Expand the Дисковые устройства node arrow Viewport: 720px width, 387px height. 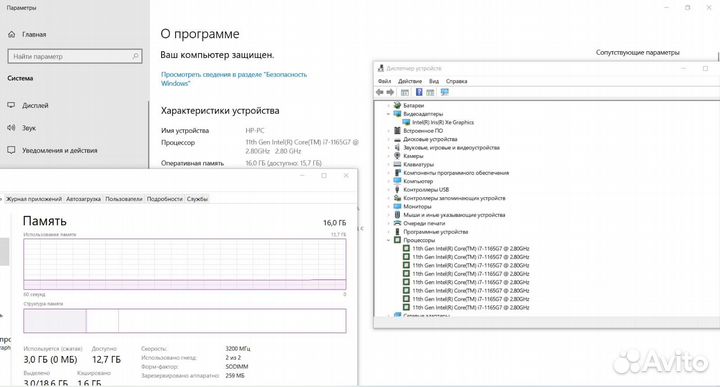coord(388,139)
